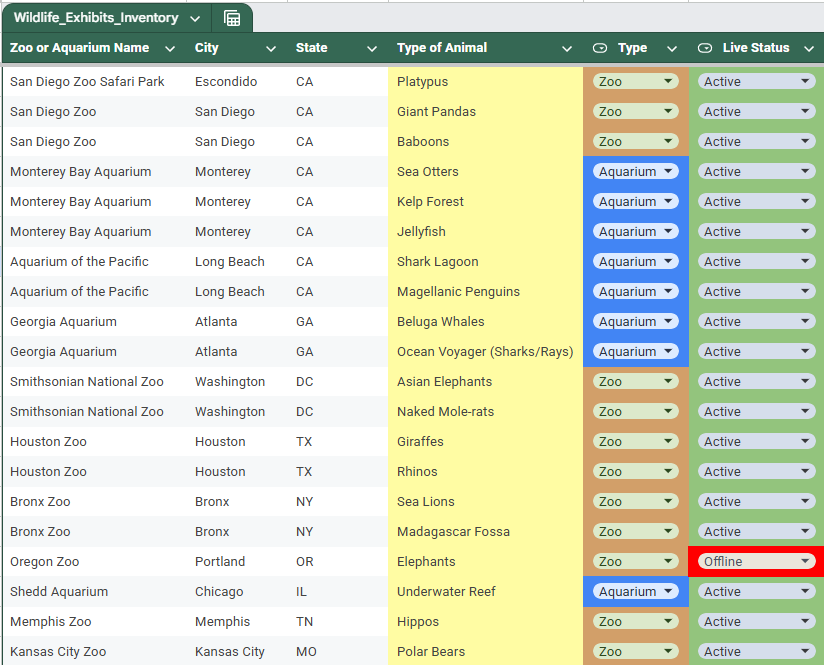Screen dimensions: 824x665
Task: Click the dropdown-type icon beside the Type header
Action: coord(600,48)
